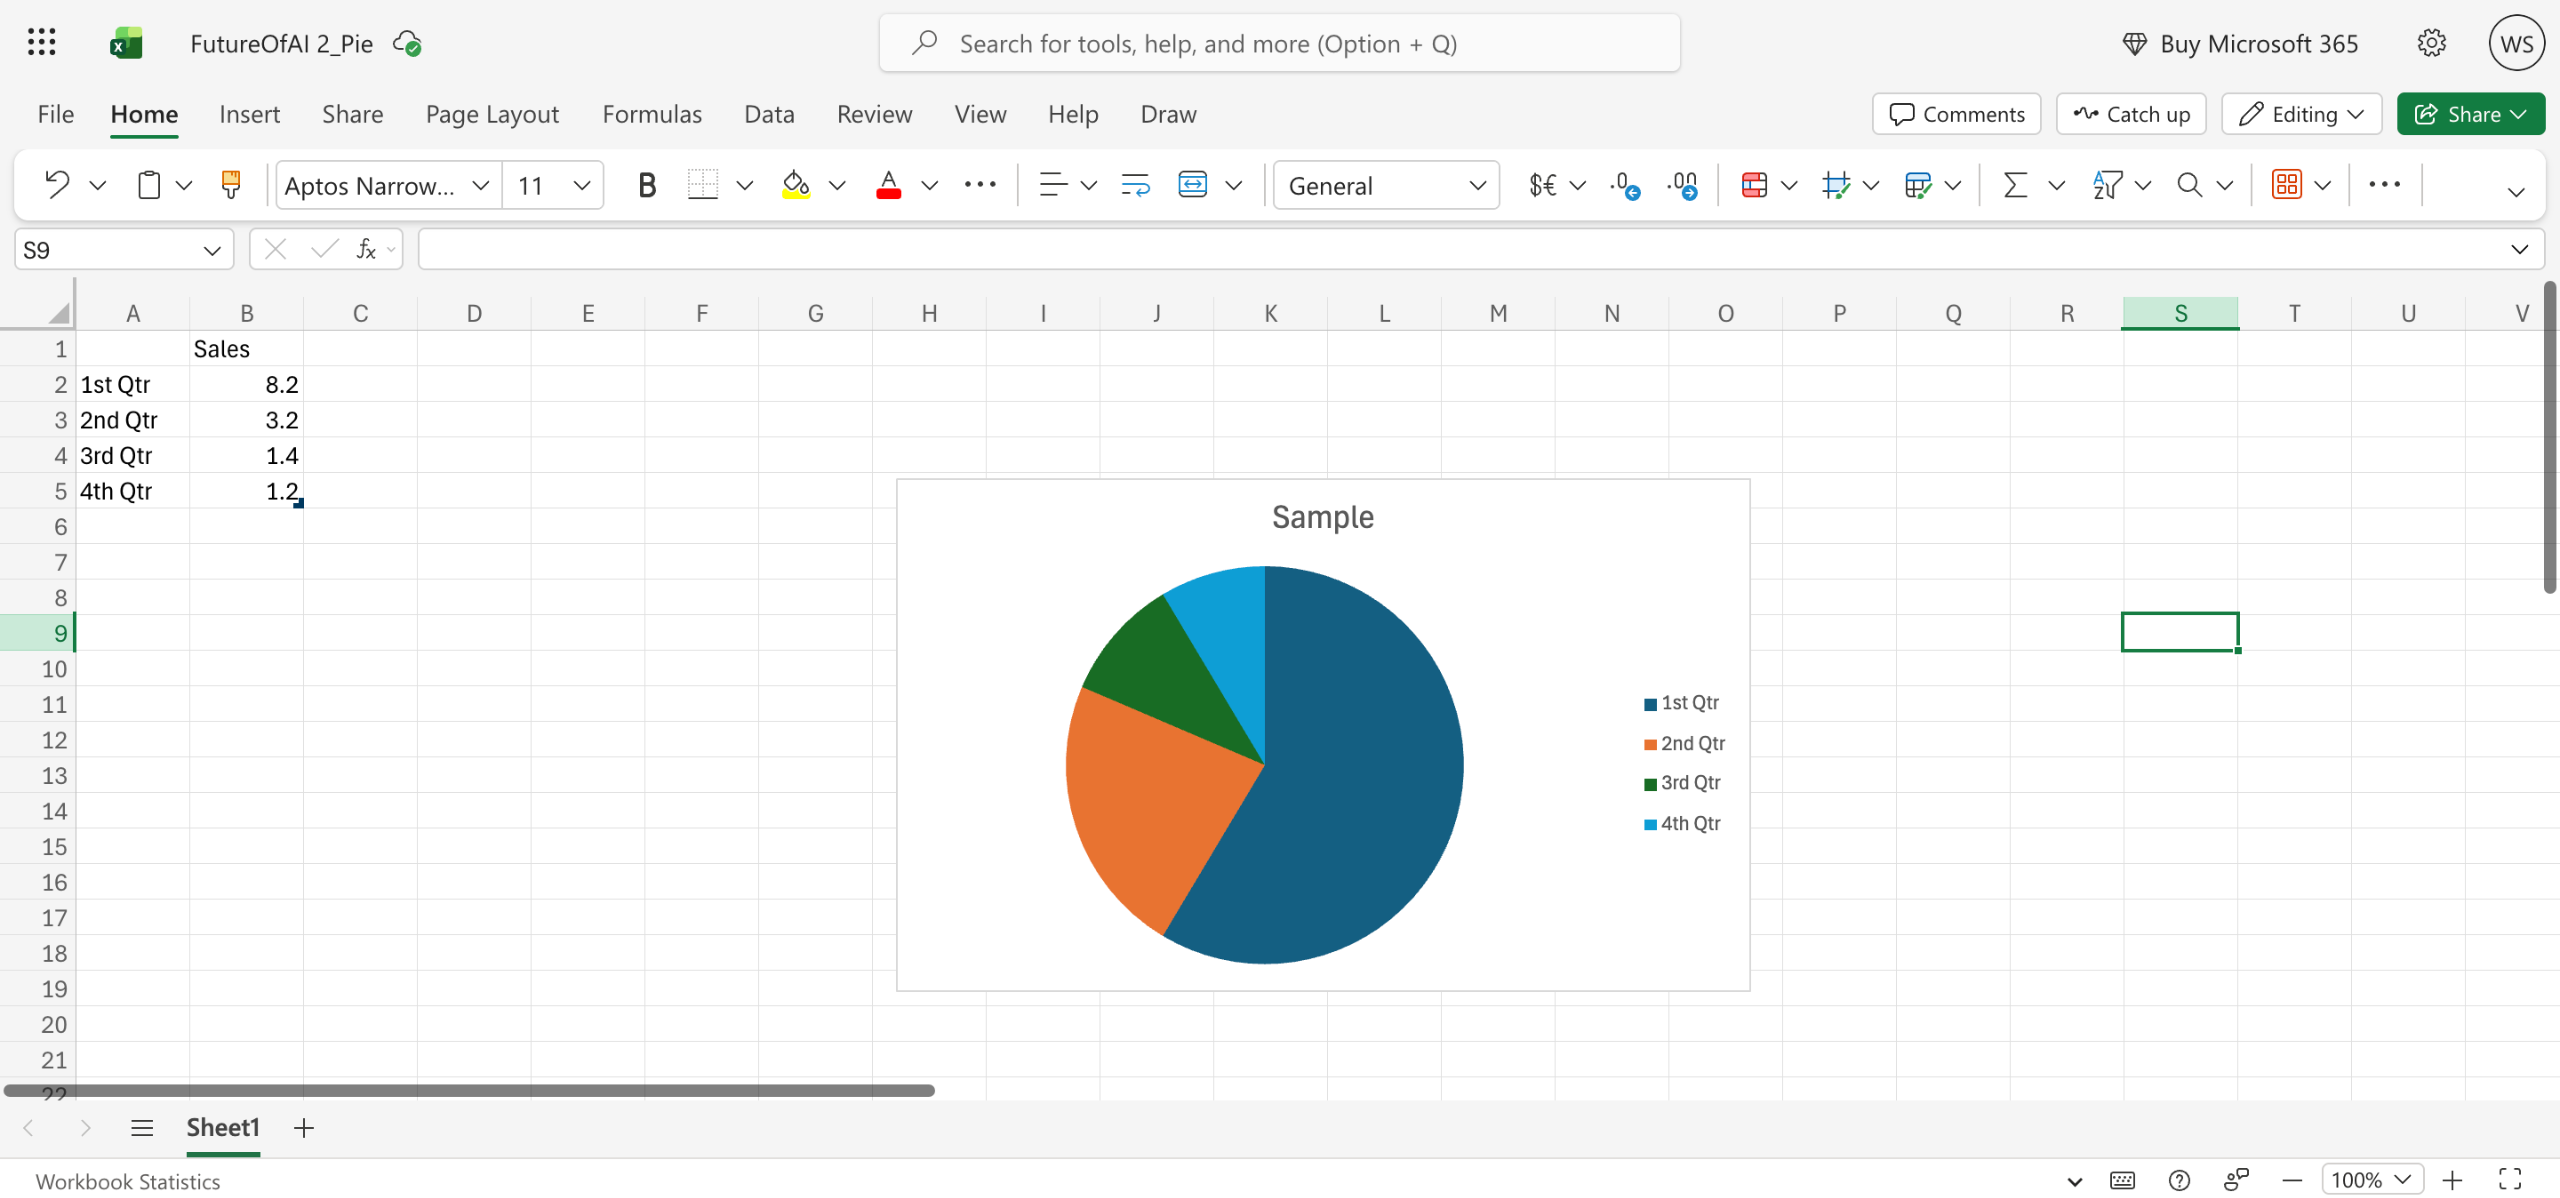The width and height of the screenshot is (2560, 1198).
Task: Click the AutoSum sigma icon
Action: coord(2015,185)
